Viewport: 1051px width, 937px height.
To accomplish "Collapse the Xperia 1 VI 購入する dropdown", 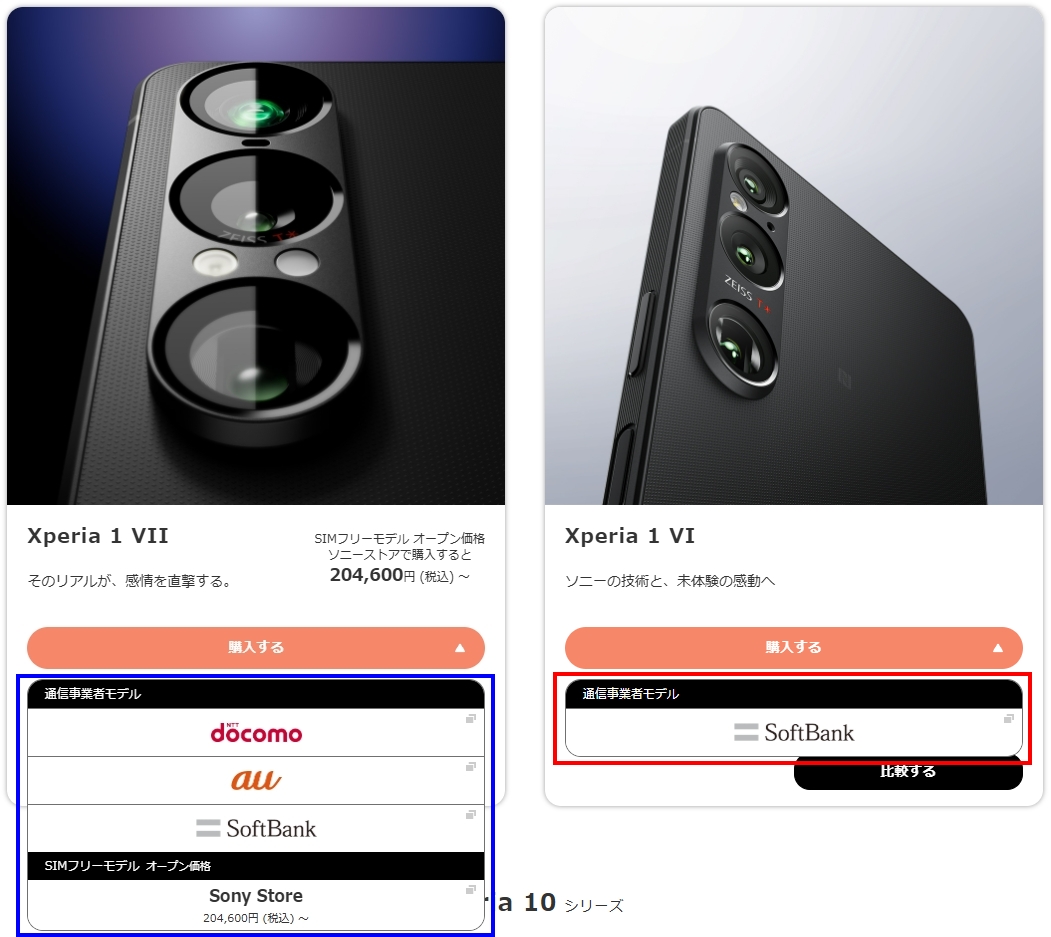I will coord(794,647).
